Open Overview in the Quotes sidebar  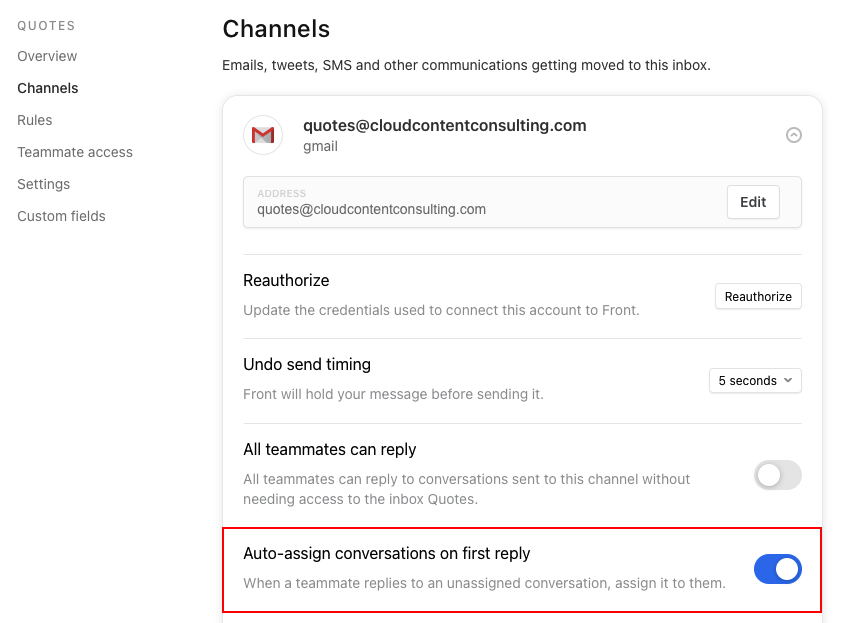47,56
